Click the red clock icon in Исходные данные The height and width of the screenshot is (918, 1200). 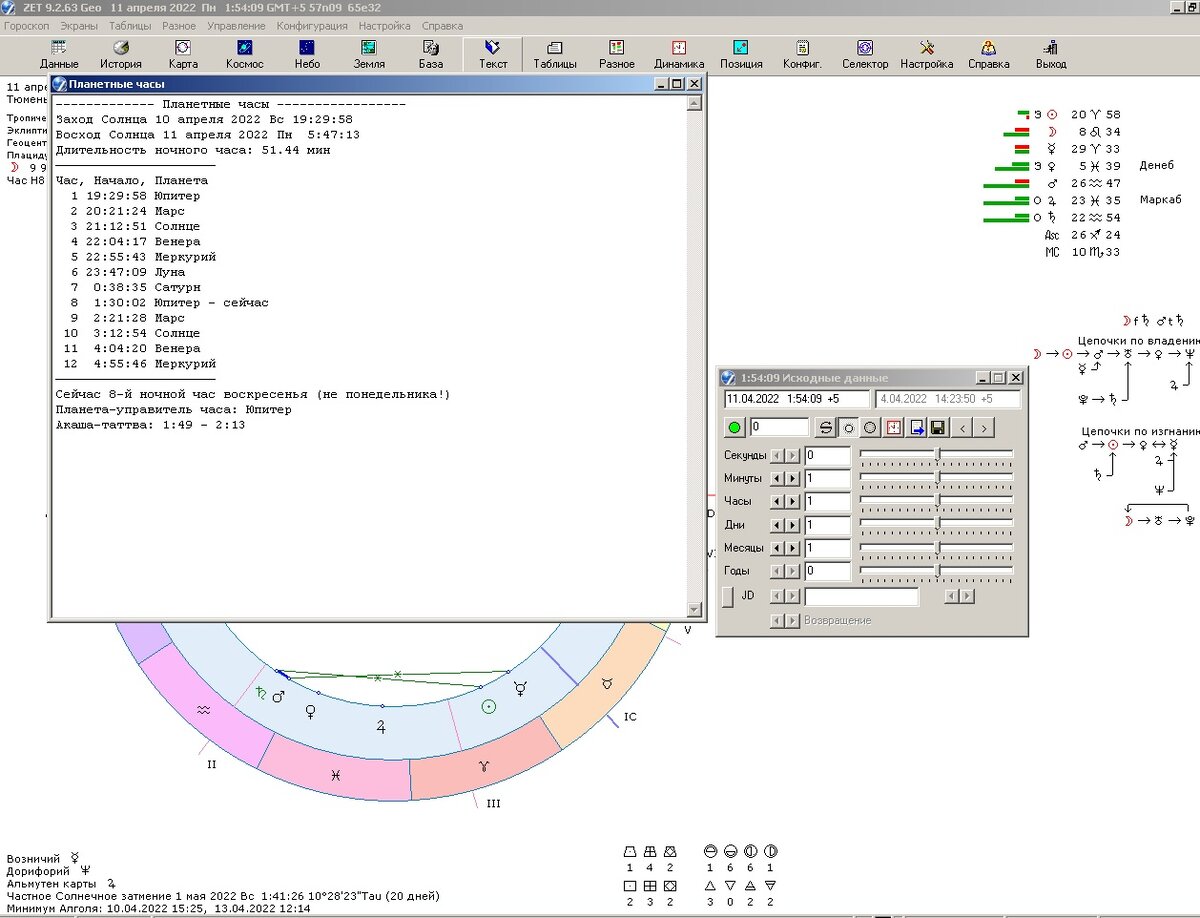click(894, 428)
